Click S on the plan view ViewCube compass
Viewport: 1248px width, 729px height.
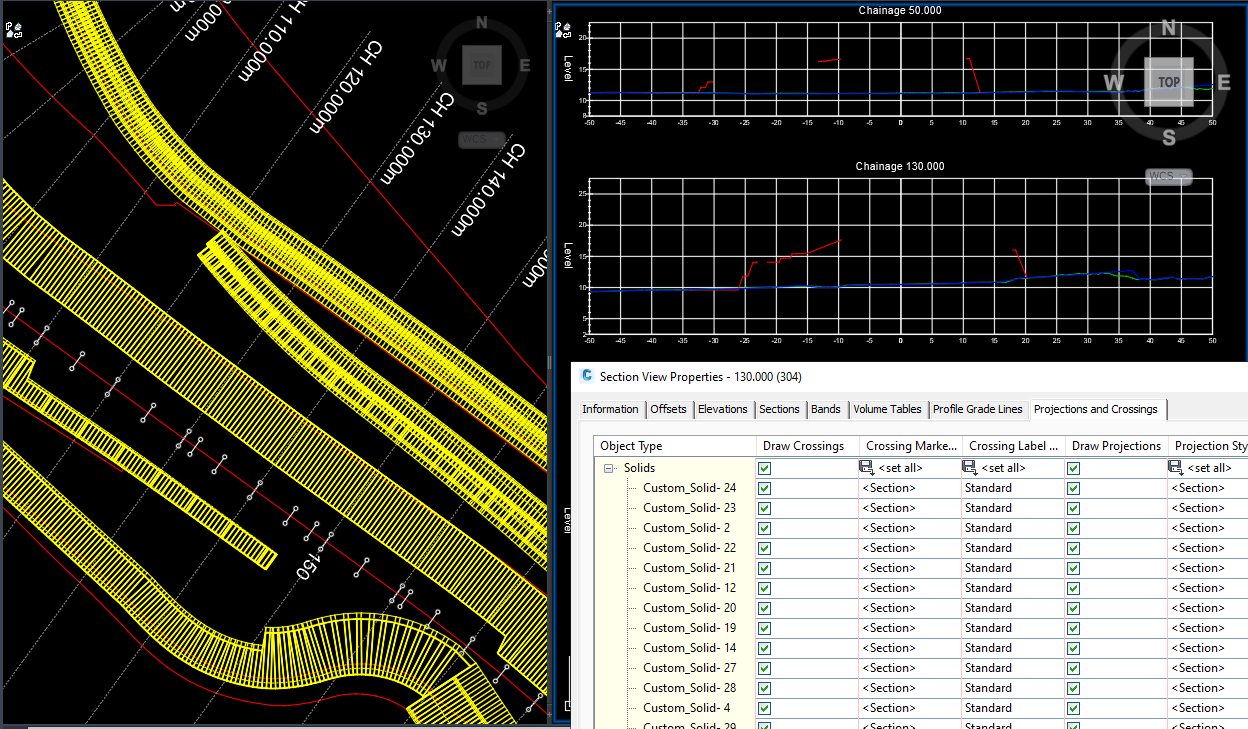tap(482, 107)
